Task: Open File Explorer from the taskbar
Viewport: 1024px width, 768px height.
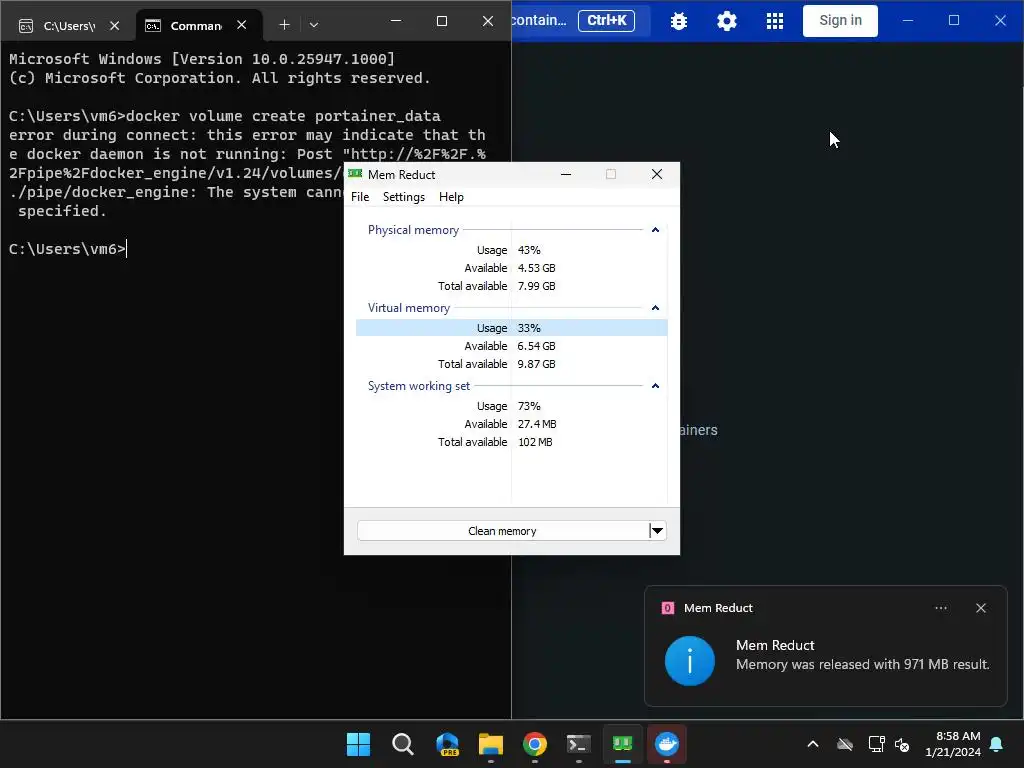Action: 490,744
